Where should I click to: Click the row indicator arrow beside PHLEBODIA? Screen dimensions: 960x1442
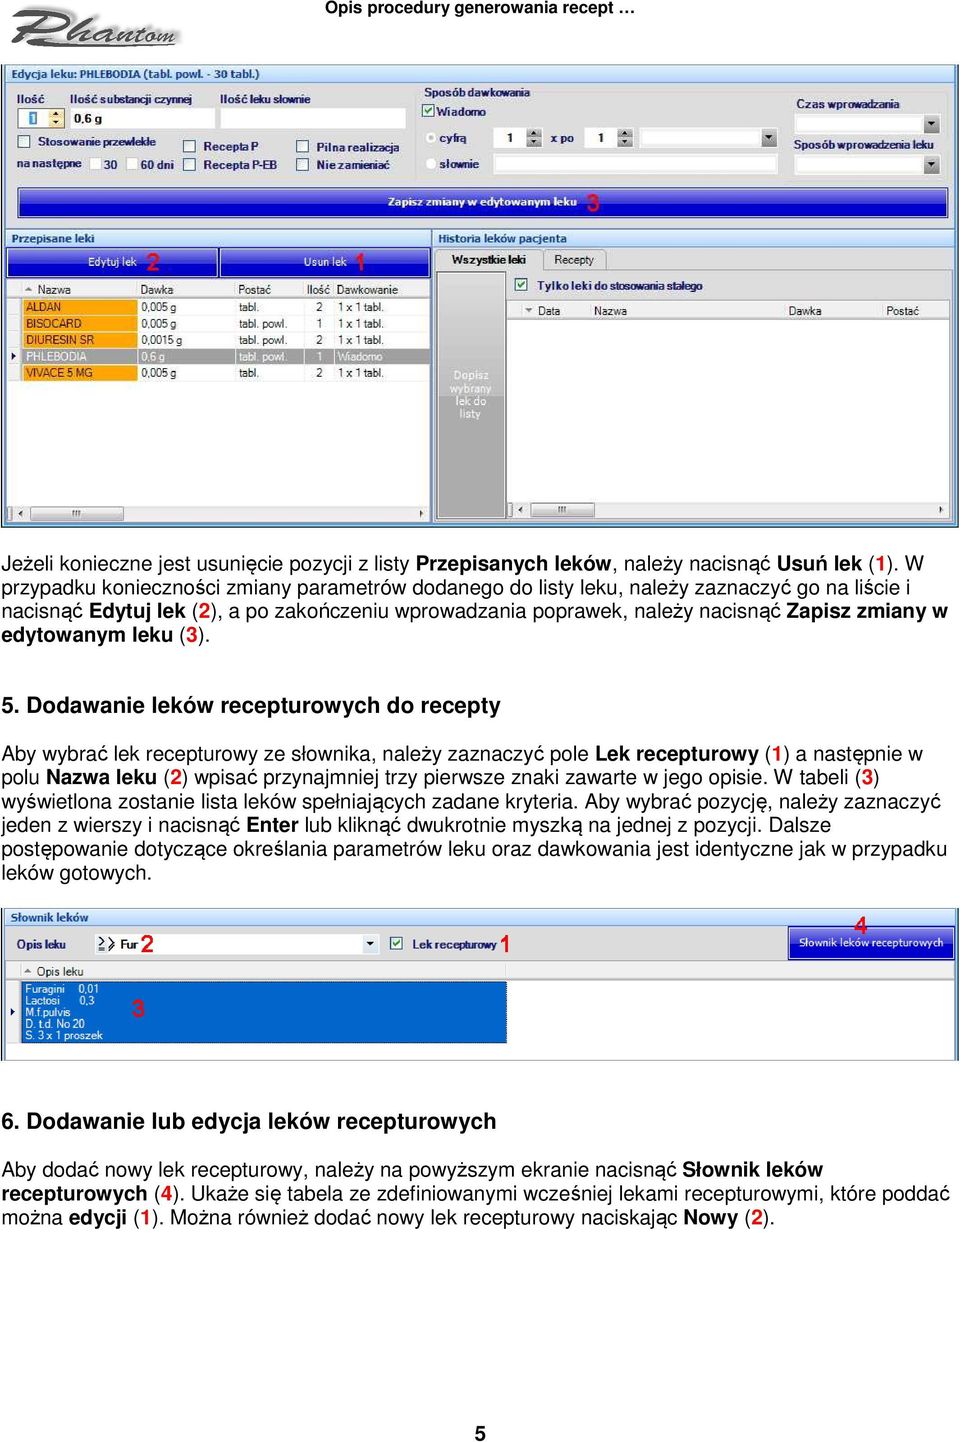click(13, 356)
